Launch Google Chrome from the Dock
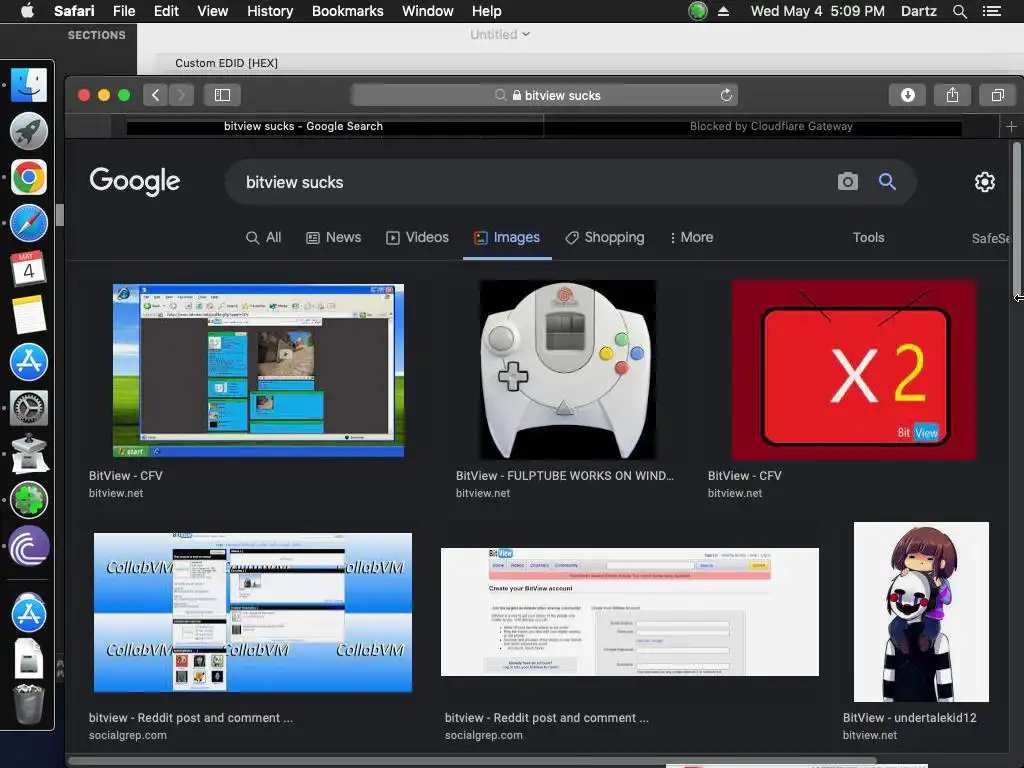Viewport: 1024px width, 768px height. click(x=29, y=177)
